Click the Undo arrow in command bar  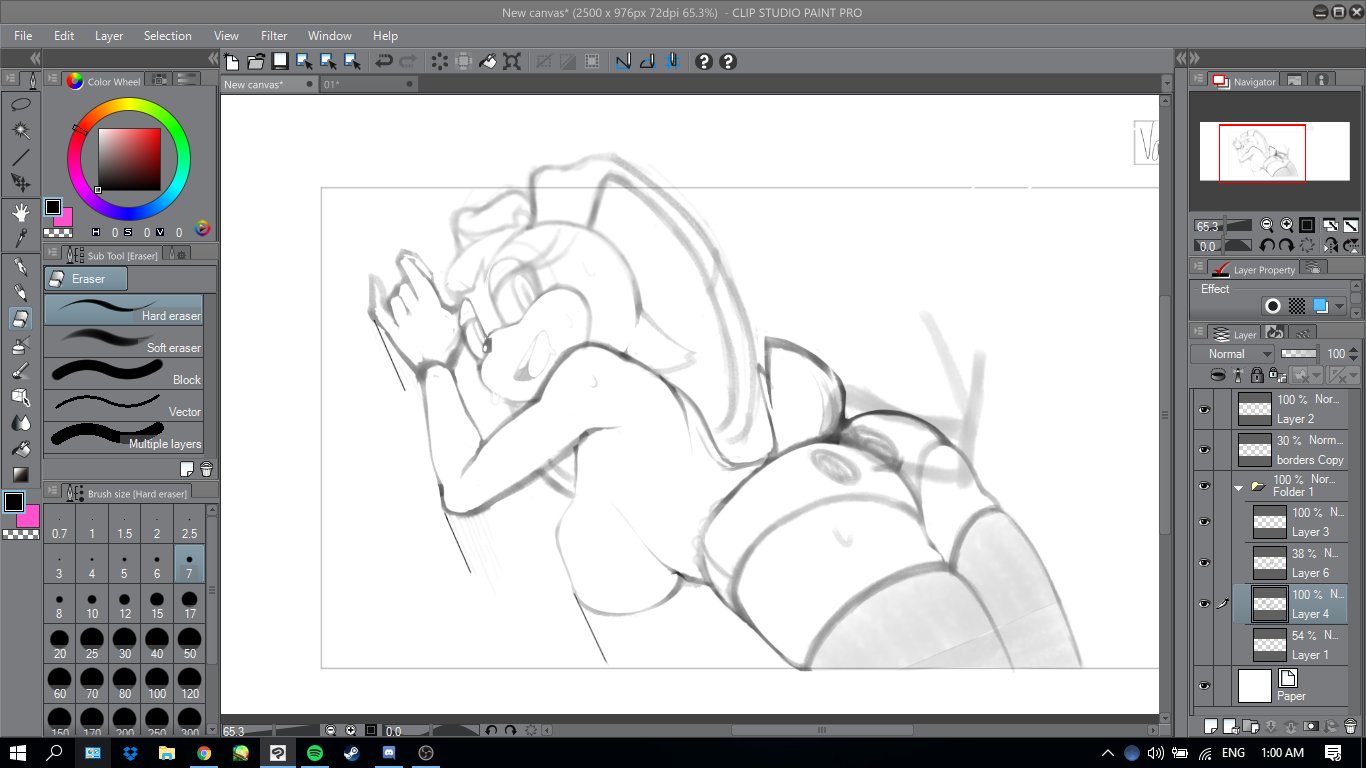(x=383, y=62)
